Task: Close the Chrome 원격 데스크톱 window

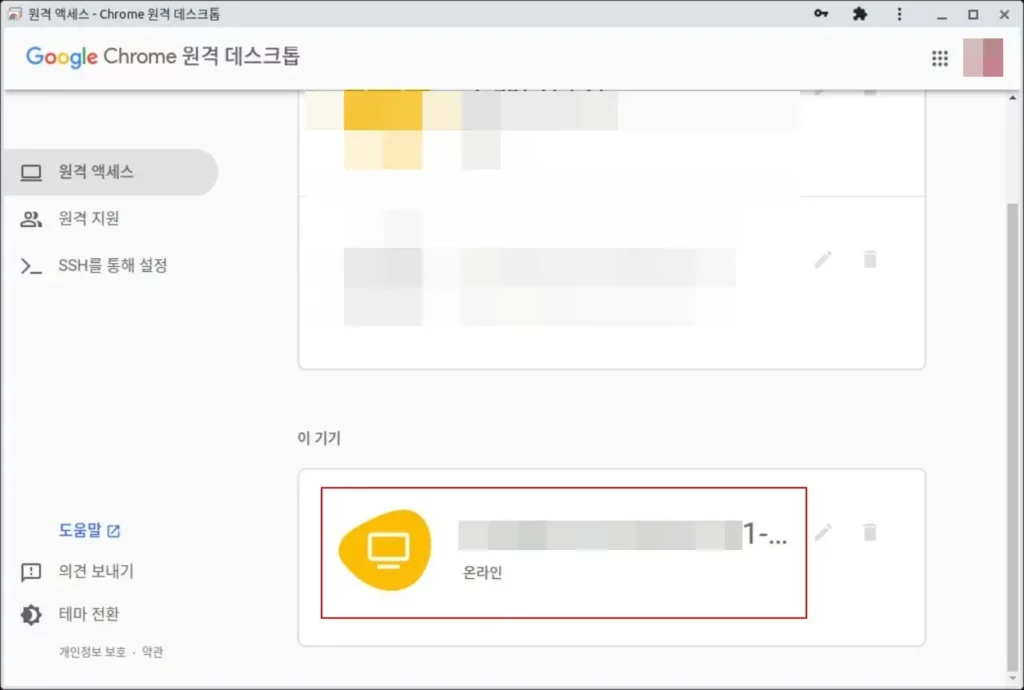Action: [x=1004, y=14]
